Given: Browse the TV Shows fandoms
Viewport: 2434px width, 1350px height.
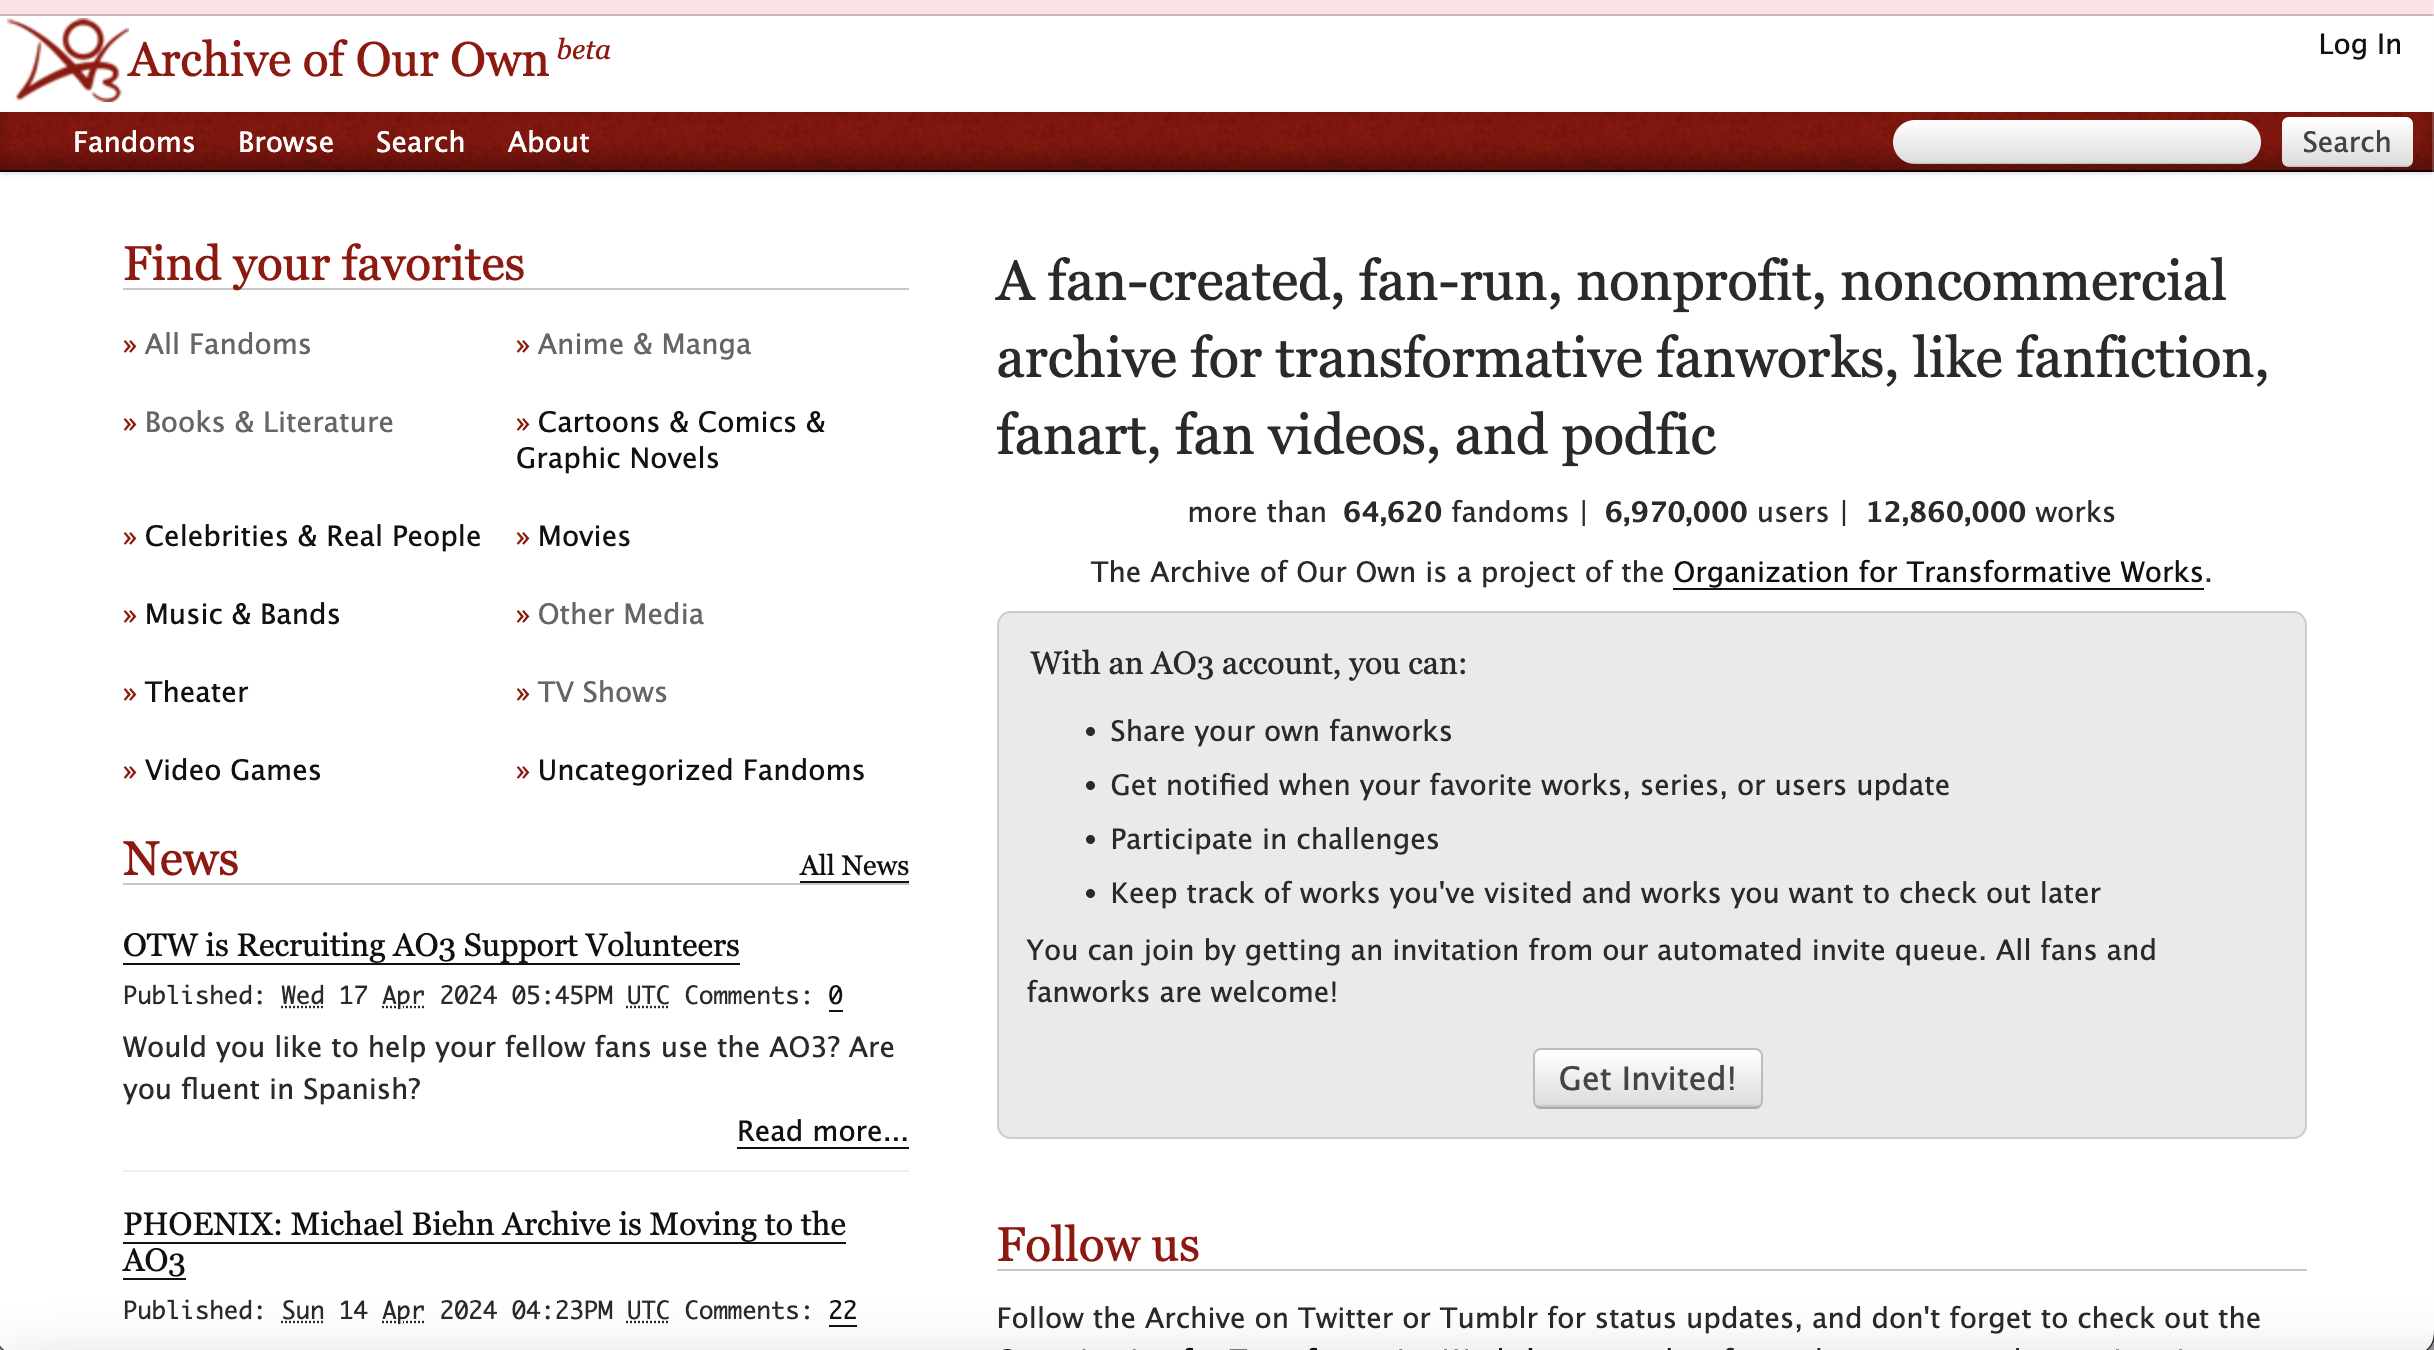Looking at the screenshot, I should pos(601,692).
